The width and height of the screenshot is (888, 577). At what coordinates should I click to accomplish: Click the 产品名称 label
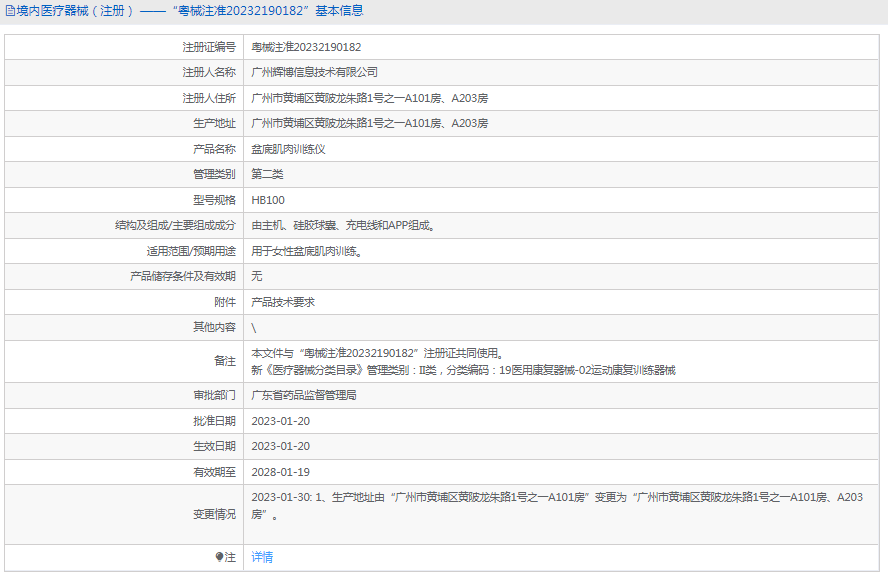(x=215, y=149)
